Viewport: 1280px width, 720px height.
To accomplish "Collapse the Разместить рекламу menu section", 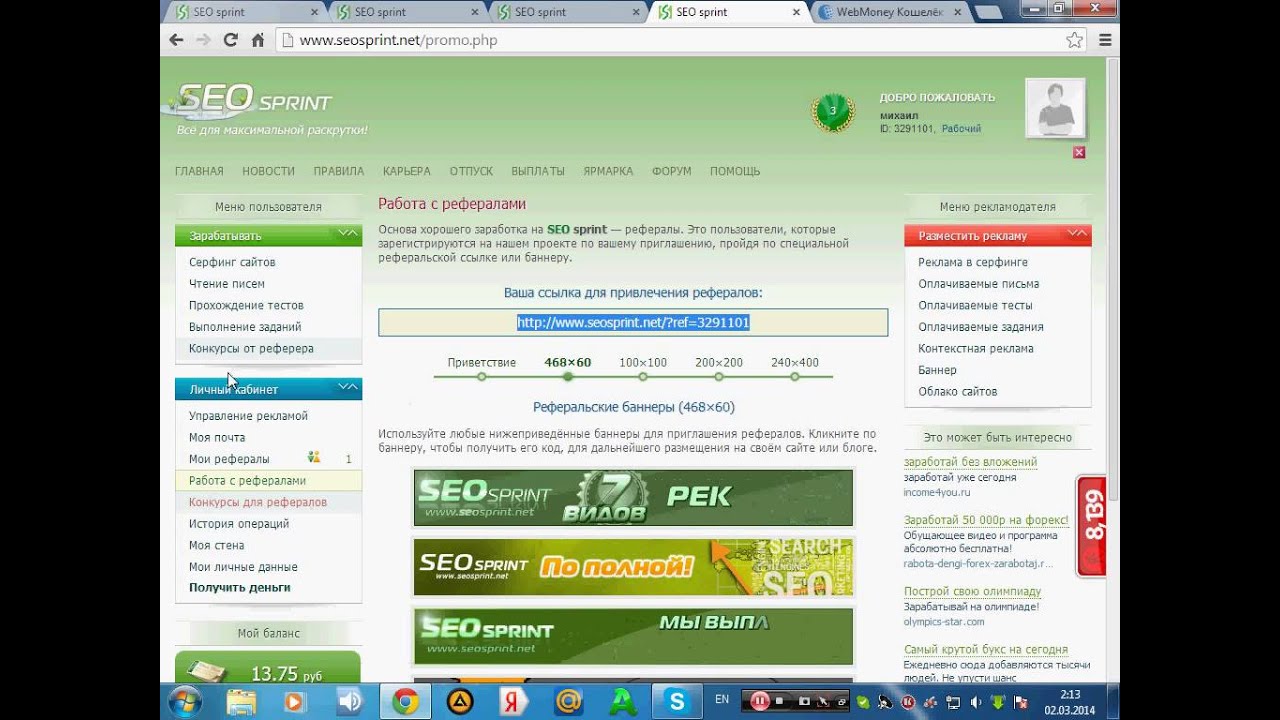I will tap(1077, 234).
